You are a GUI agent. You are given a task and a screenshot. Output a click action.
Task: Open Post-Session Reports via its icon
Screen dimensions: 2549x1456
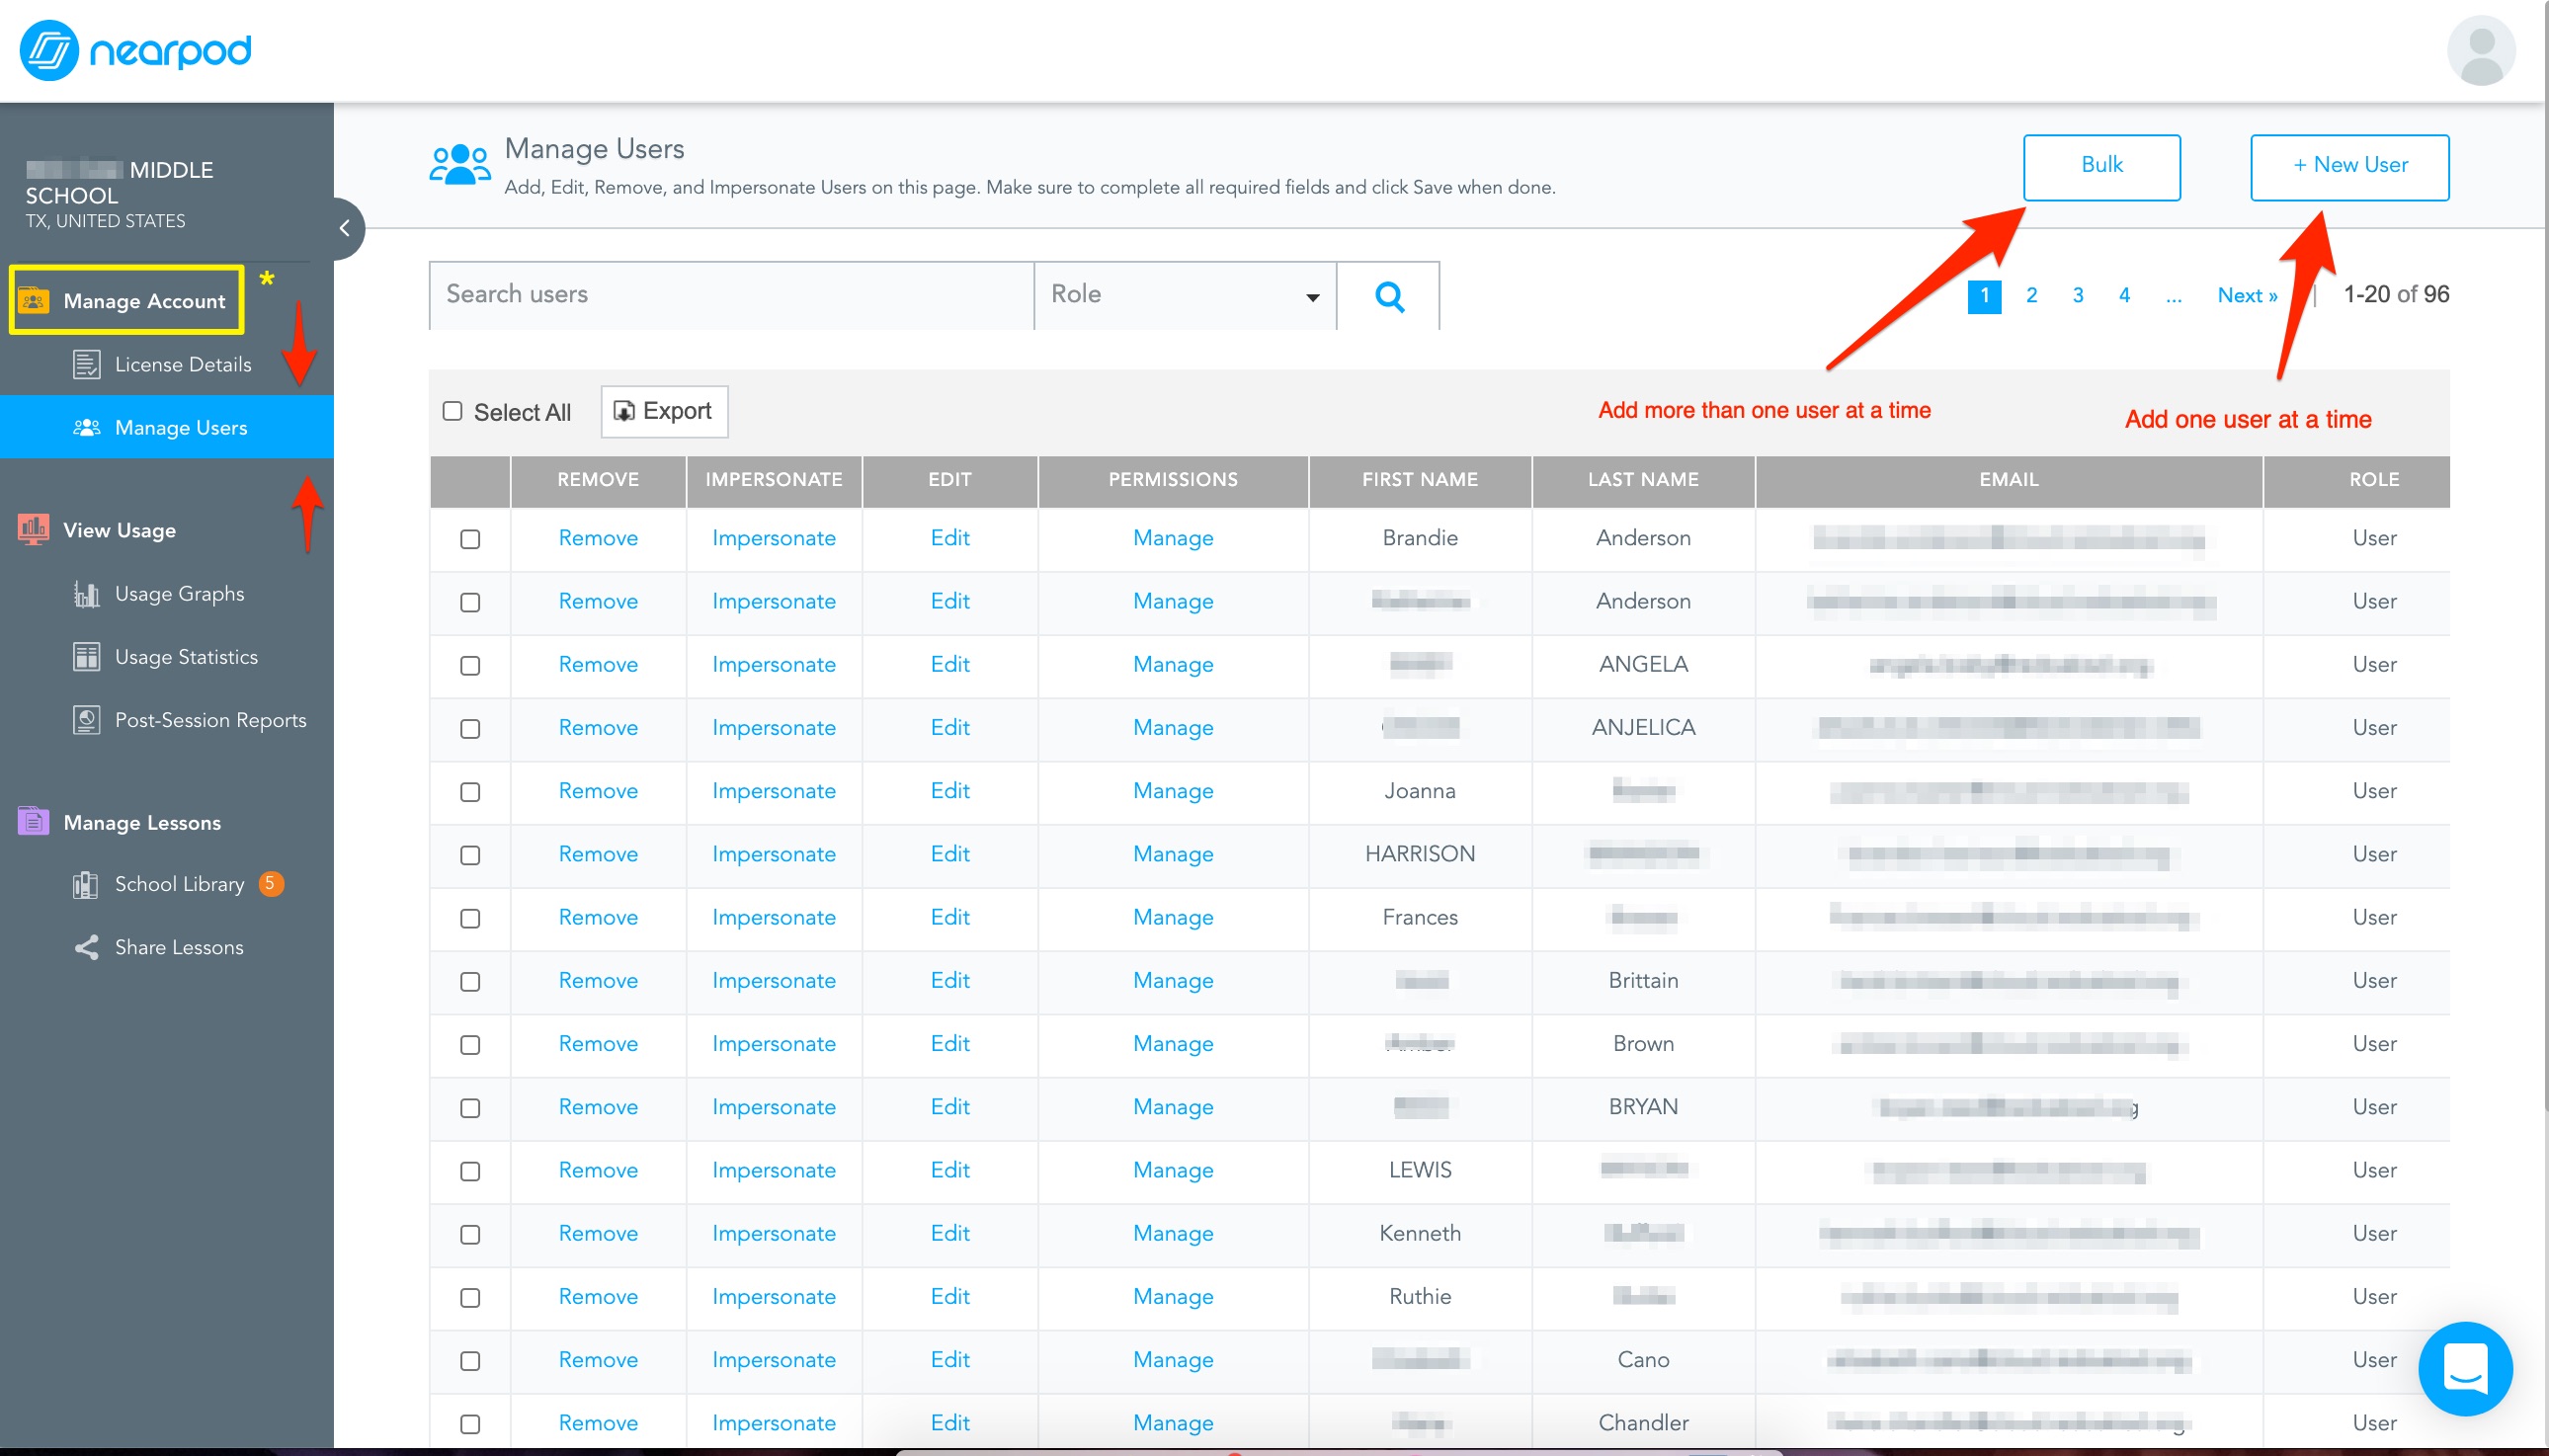pos(86,719)
